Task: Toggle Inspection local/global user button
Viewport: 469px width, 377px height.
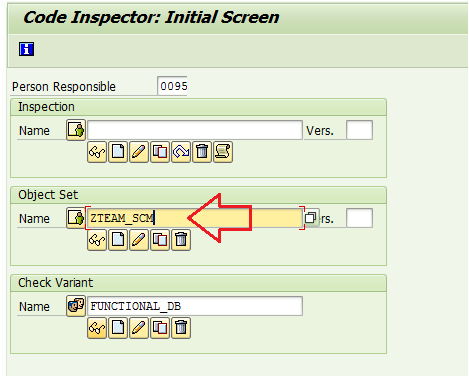Action: (x=76, y=130)
